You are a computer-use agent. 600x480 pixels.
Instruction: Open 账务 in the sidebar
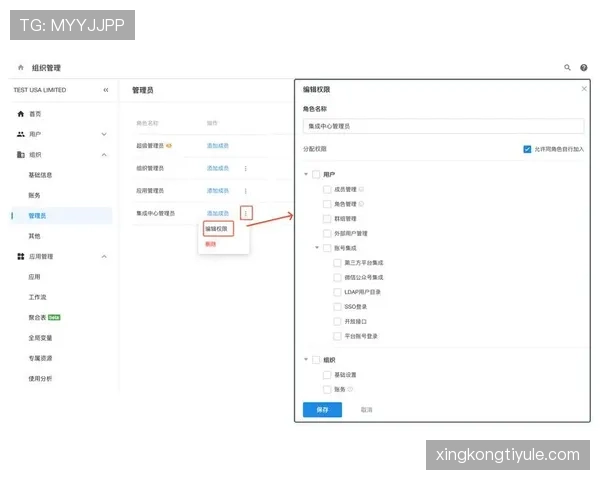click(x=34, y=195)
